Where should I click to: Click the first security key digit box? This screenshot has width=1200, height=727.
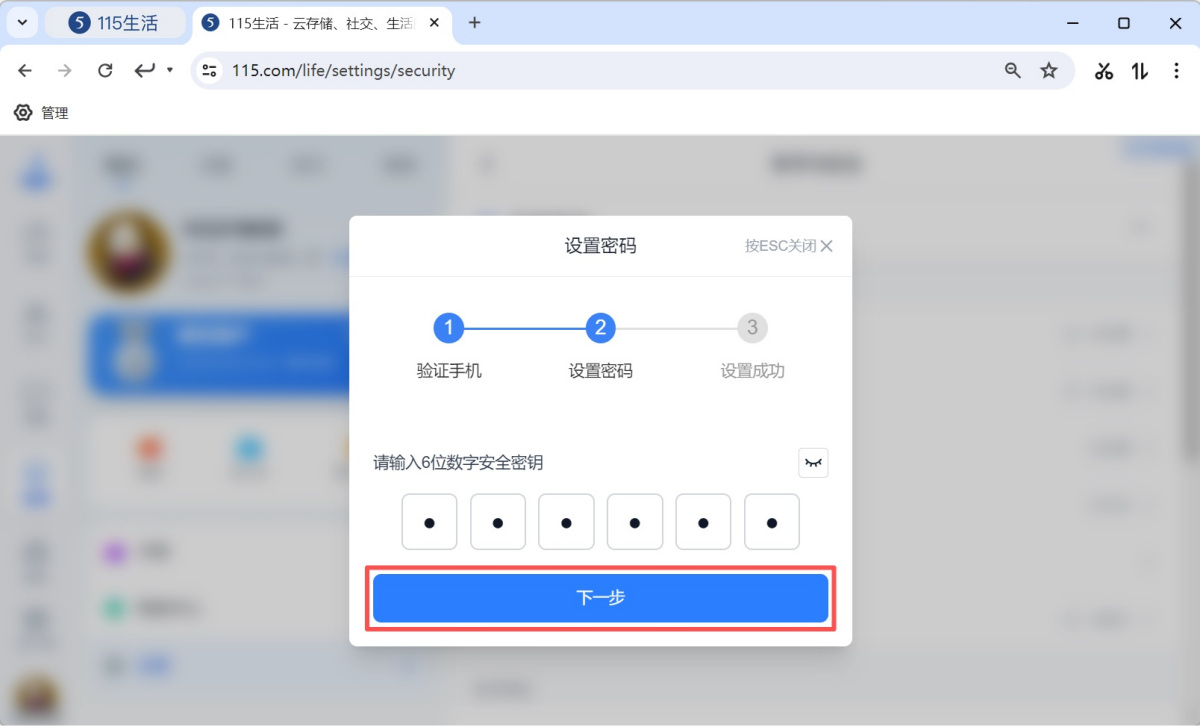pyautogui.click(x=429, y=522)
